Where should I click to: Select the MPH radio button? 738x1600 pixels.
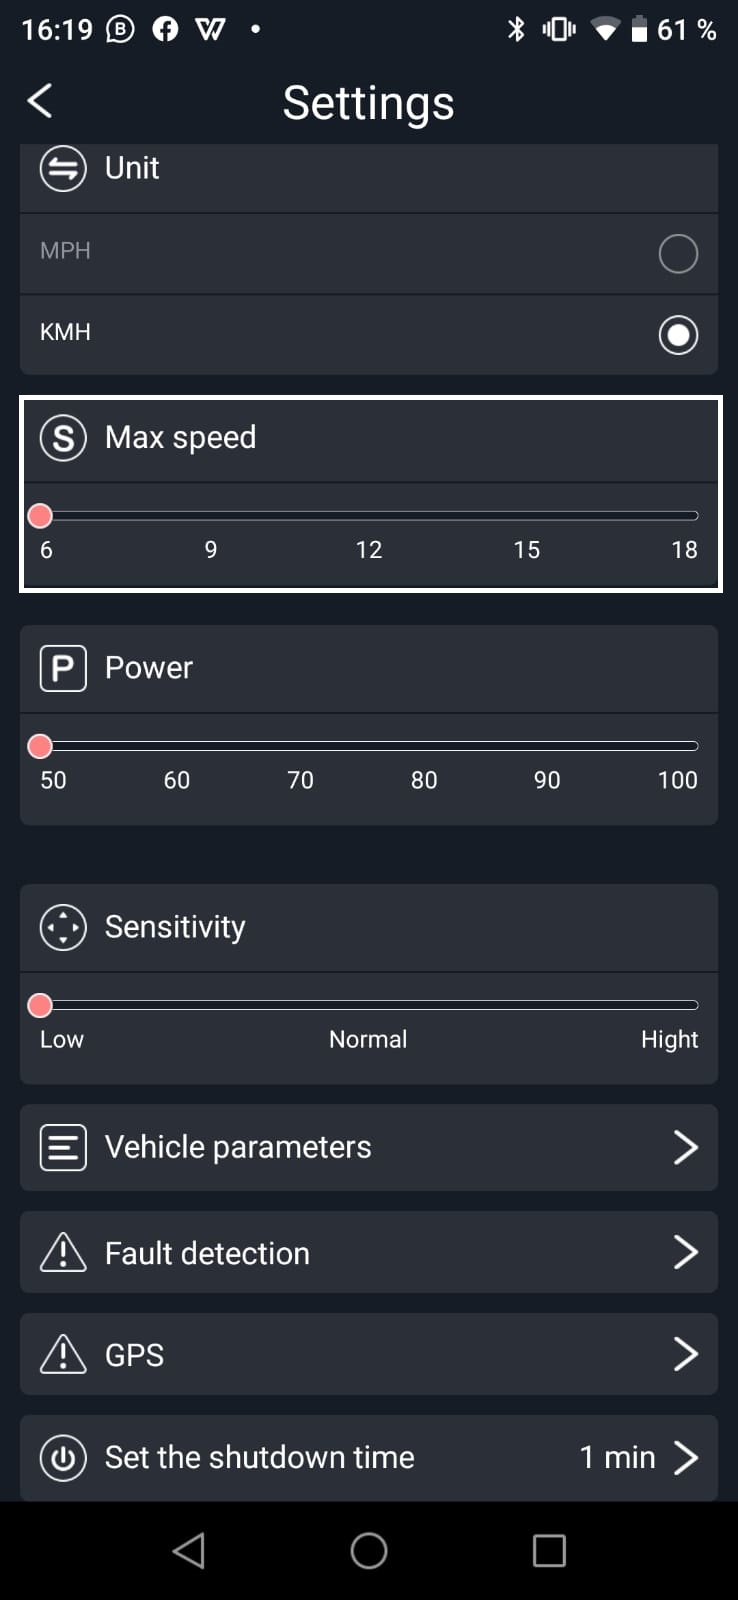coord(678,254)
